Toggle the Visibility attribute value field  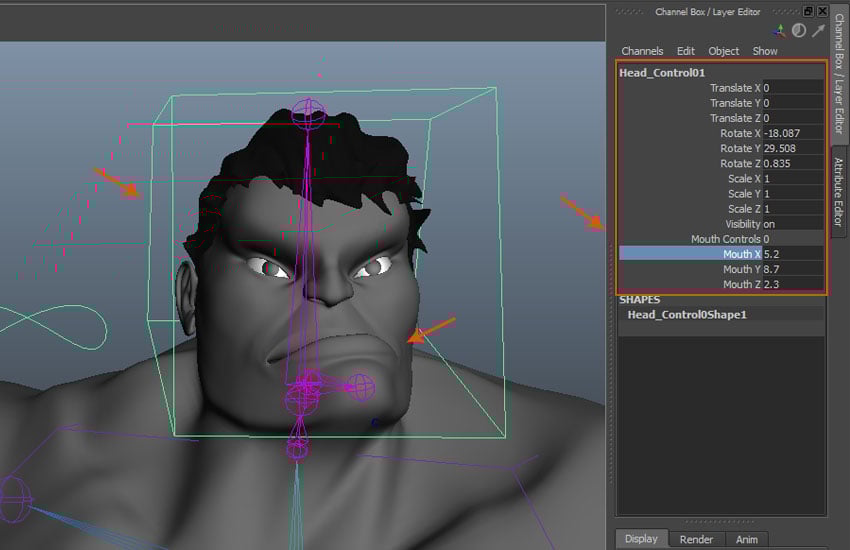pyautogui.click(x=792, y=224)
